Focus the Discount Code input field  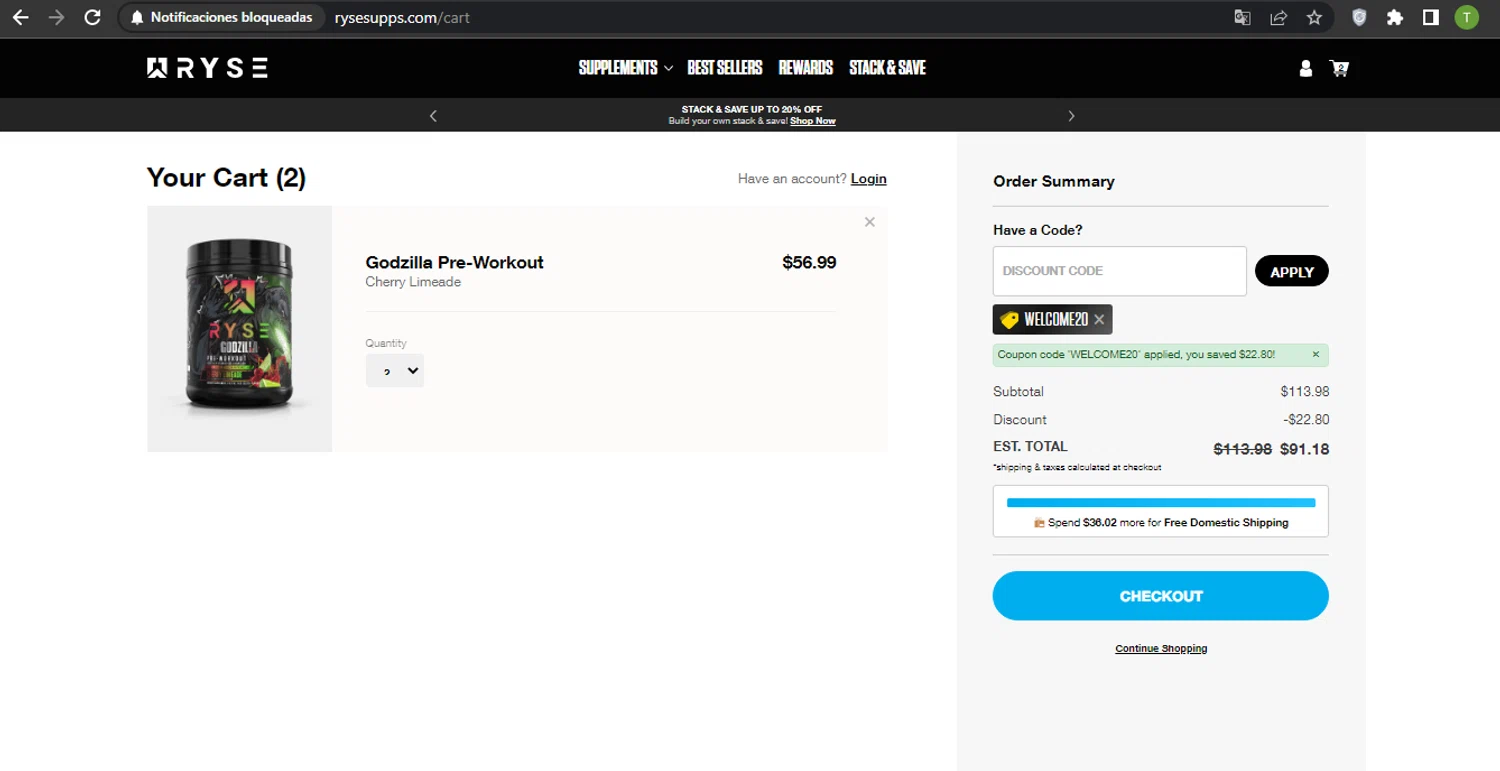tap(1119, 271)
